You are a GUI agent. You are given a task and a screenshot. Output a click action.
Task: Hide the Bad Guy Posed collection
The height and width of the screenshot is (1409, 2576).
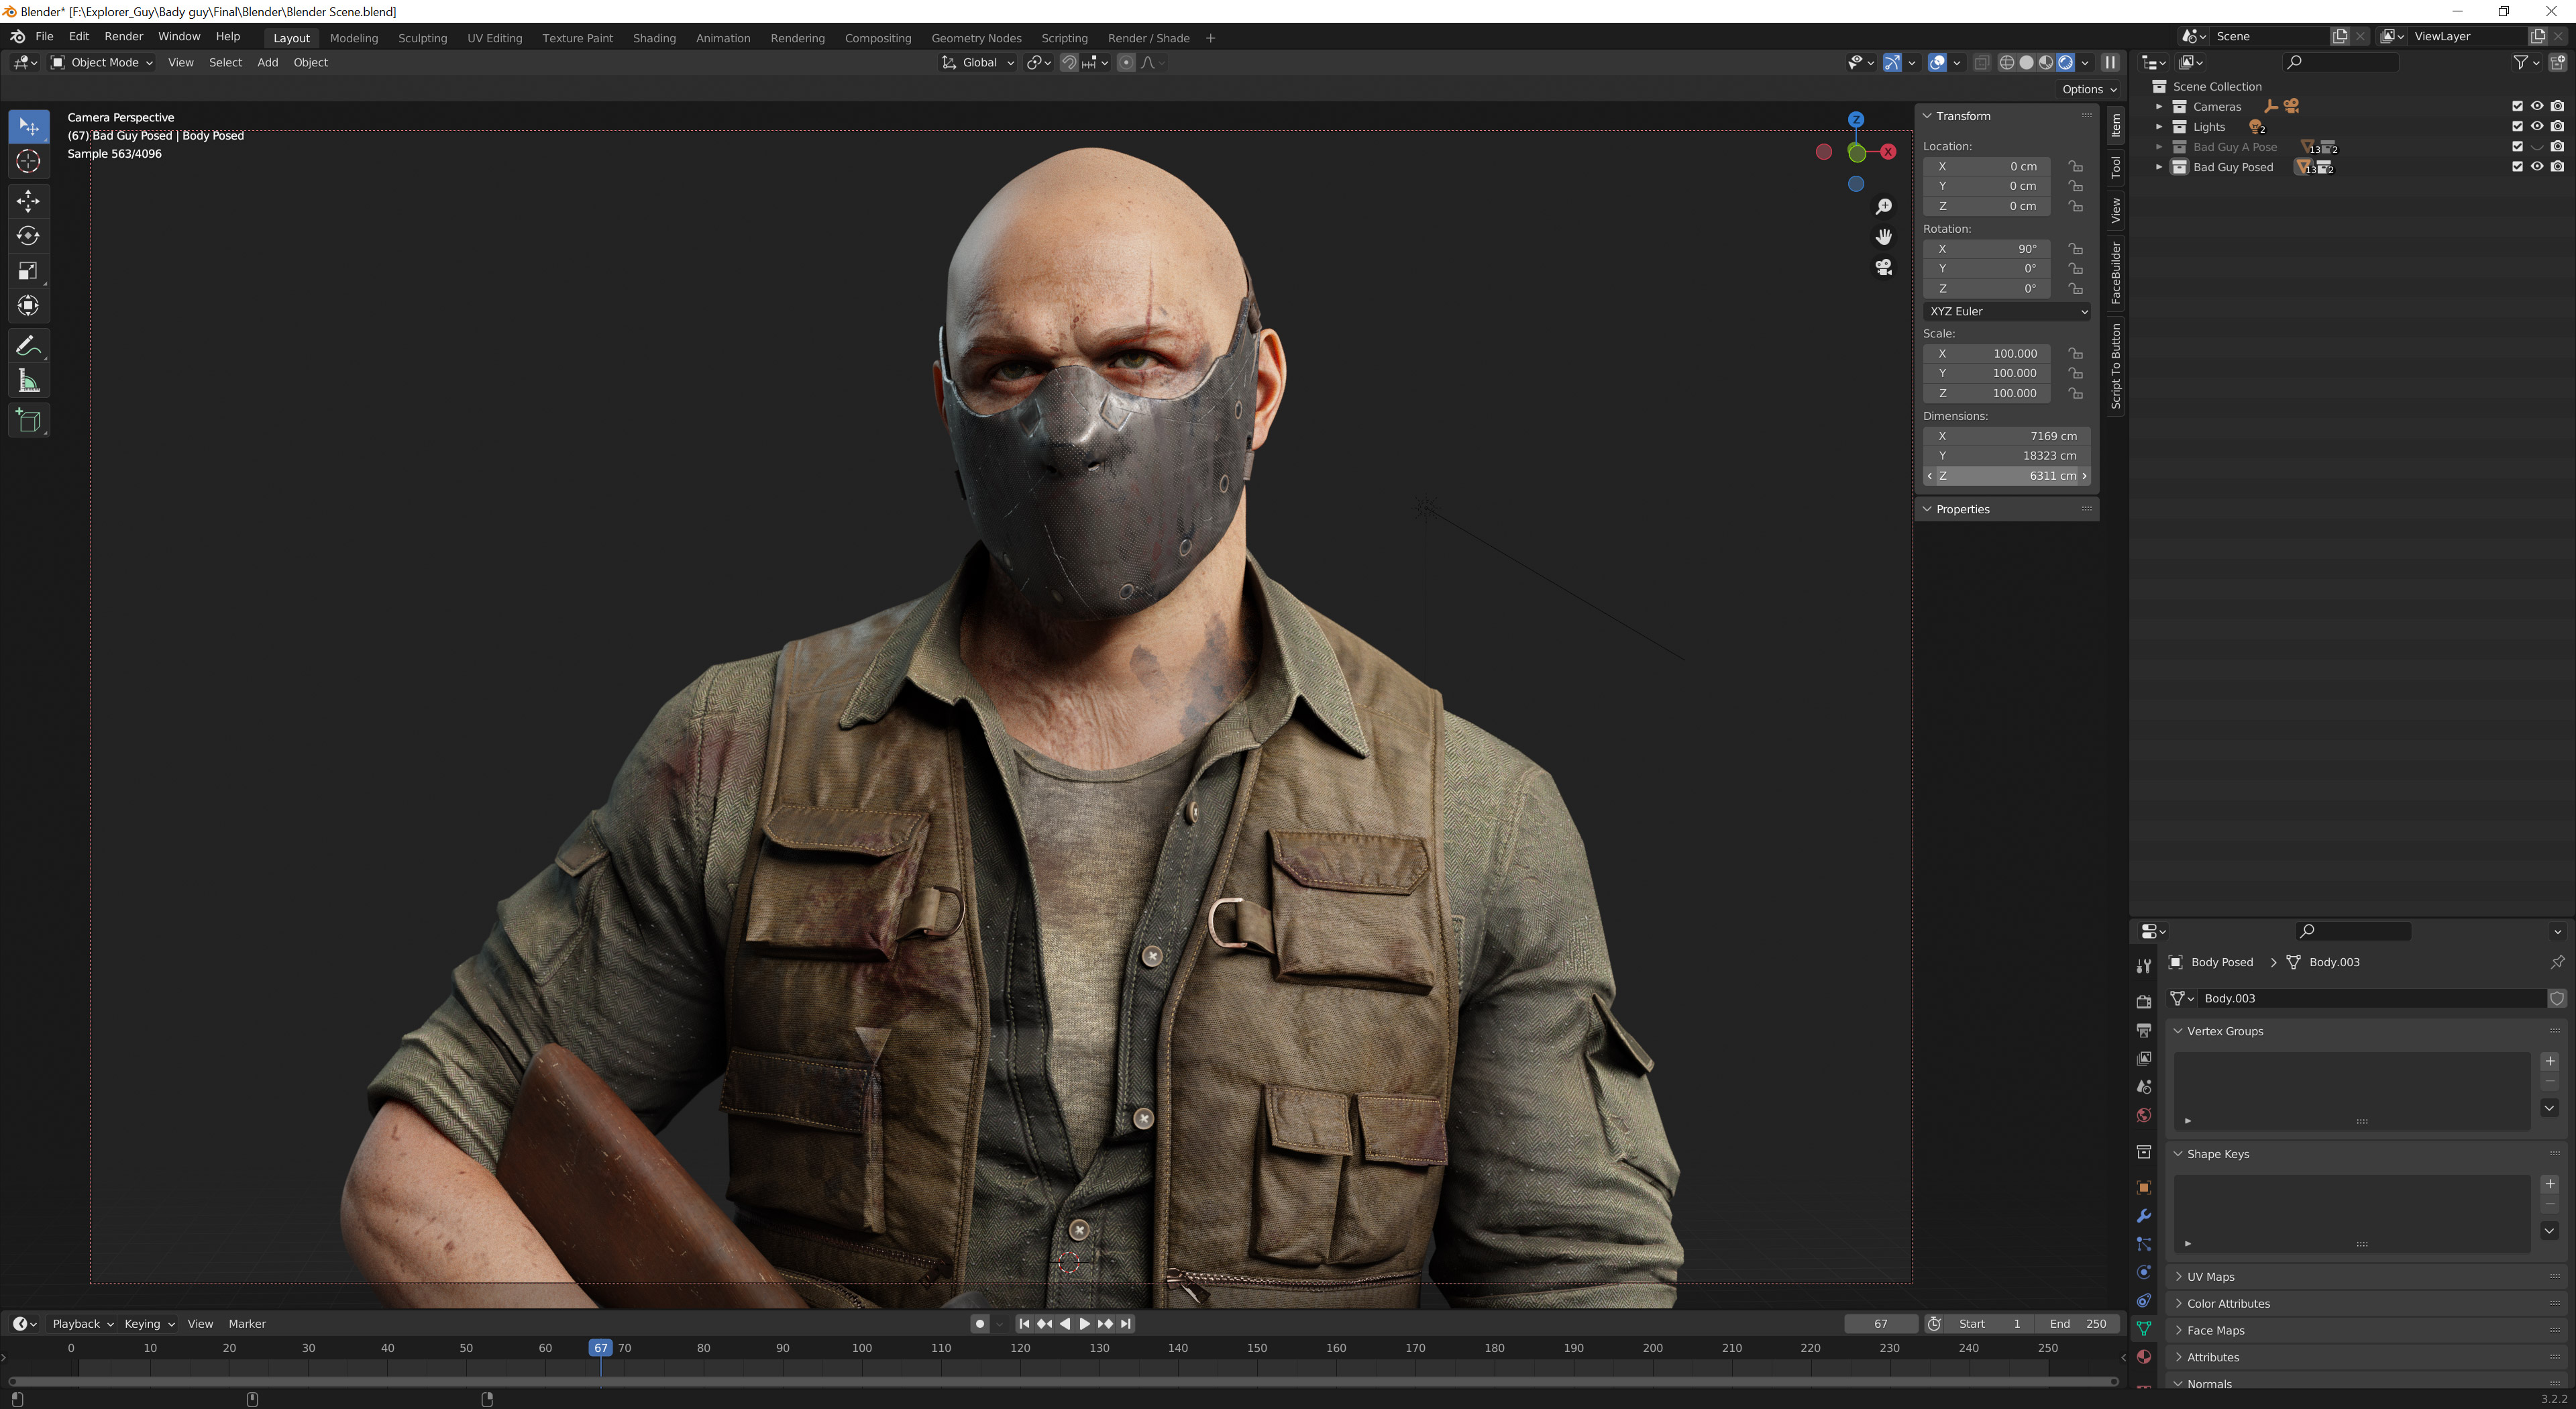2537,167
